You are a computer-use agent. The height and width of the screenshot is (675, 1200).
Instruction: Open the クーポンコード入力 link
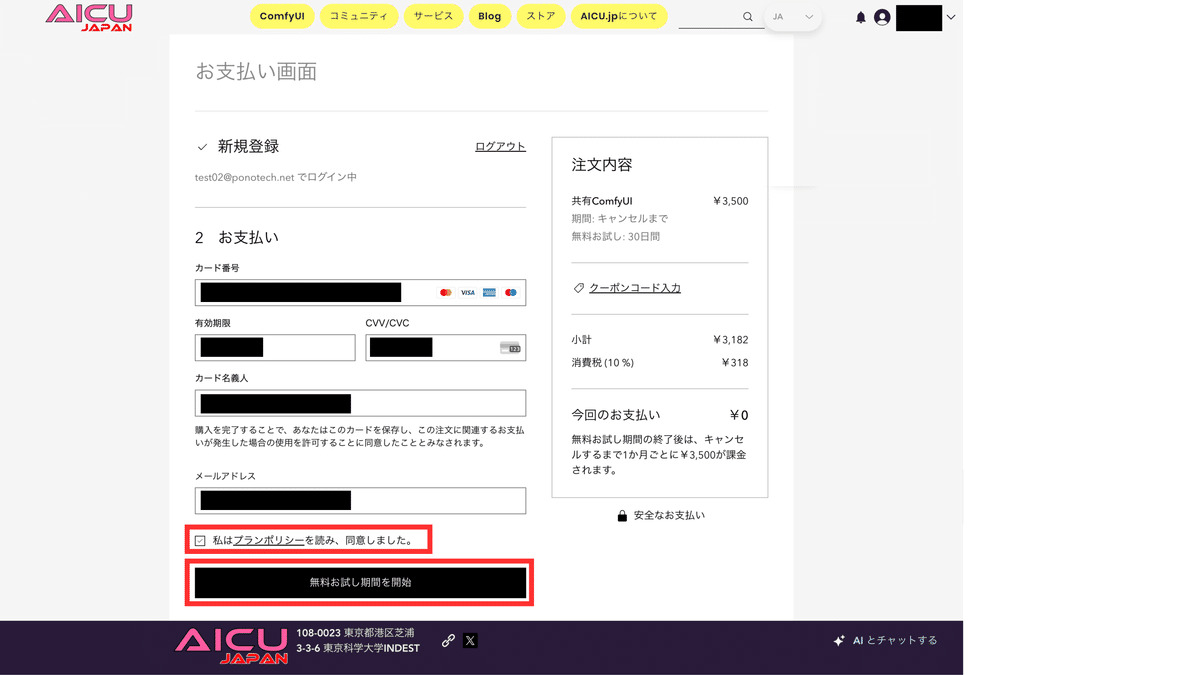tap(635, 288)
